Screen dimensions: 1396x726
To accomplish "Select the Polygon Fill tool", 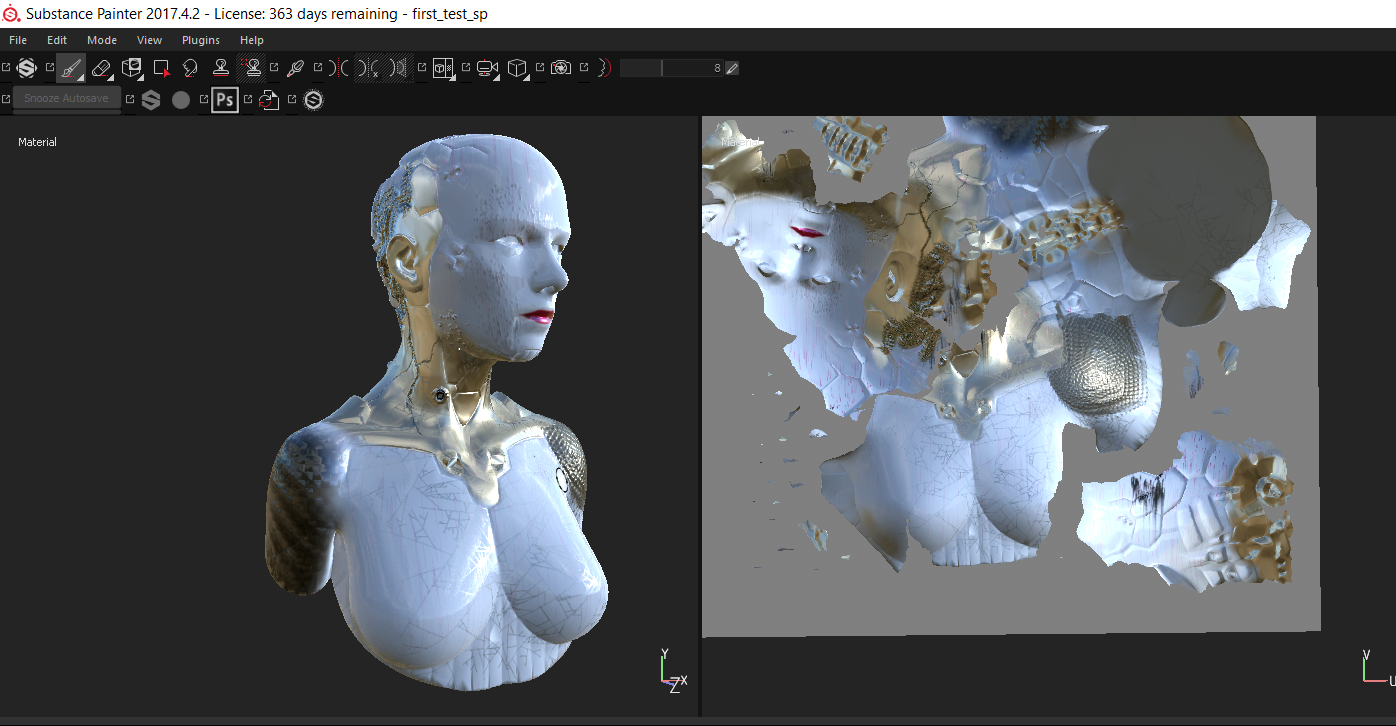I will (161, 68).
